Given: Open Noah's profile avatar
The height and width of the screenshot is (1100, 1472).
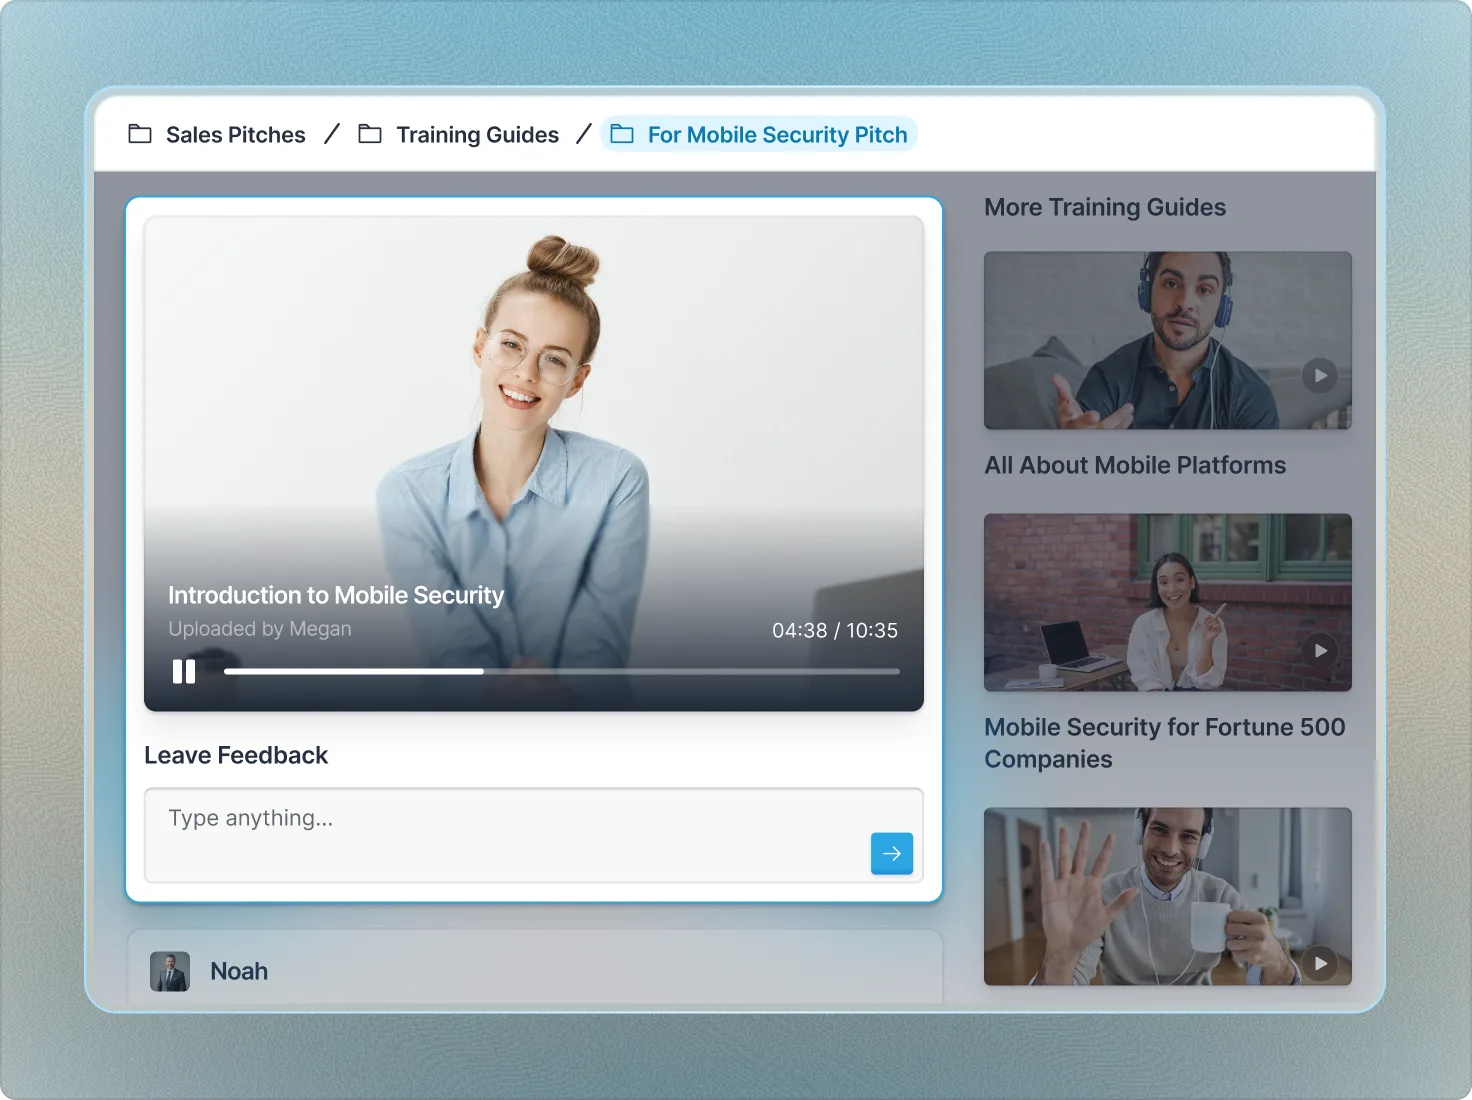Looking at the screenshot, I should 170,971.
